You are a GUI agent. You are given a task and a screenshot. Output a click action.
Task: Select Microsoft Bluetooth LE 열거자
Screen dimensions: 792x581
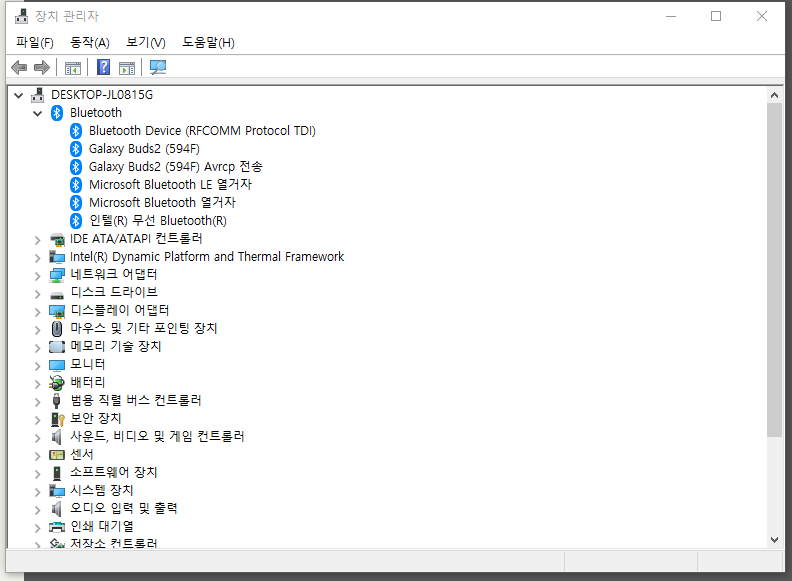coord(170,184)
